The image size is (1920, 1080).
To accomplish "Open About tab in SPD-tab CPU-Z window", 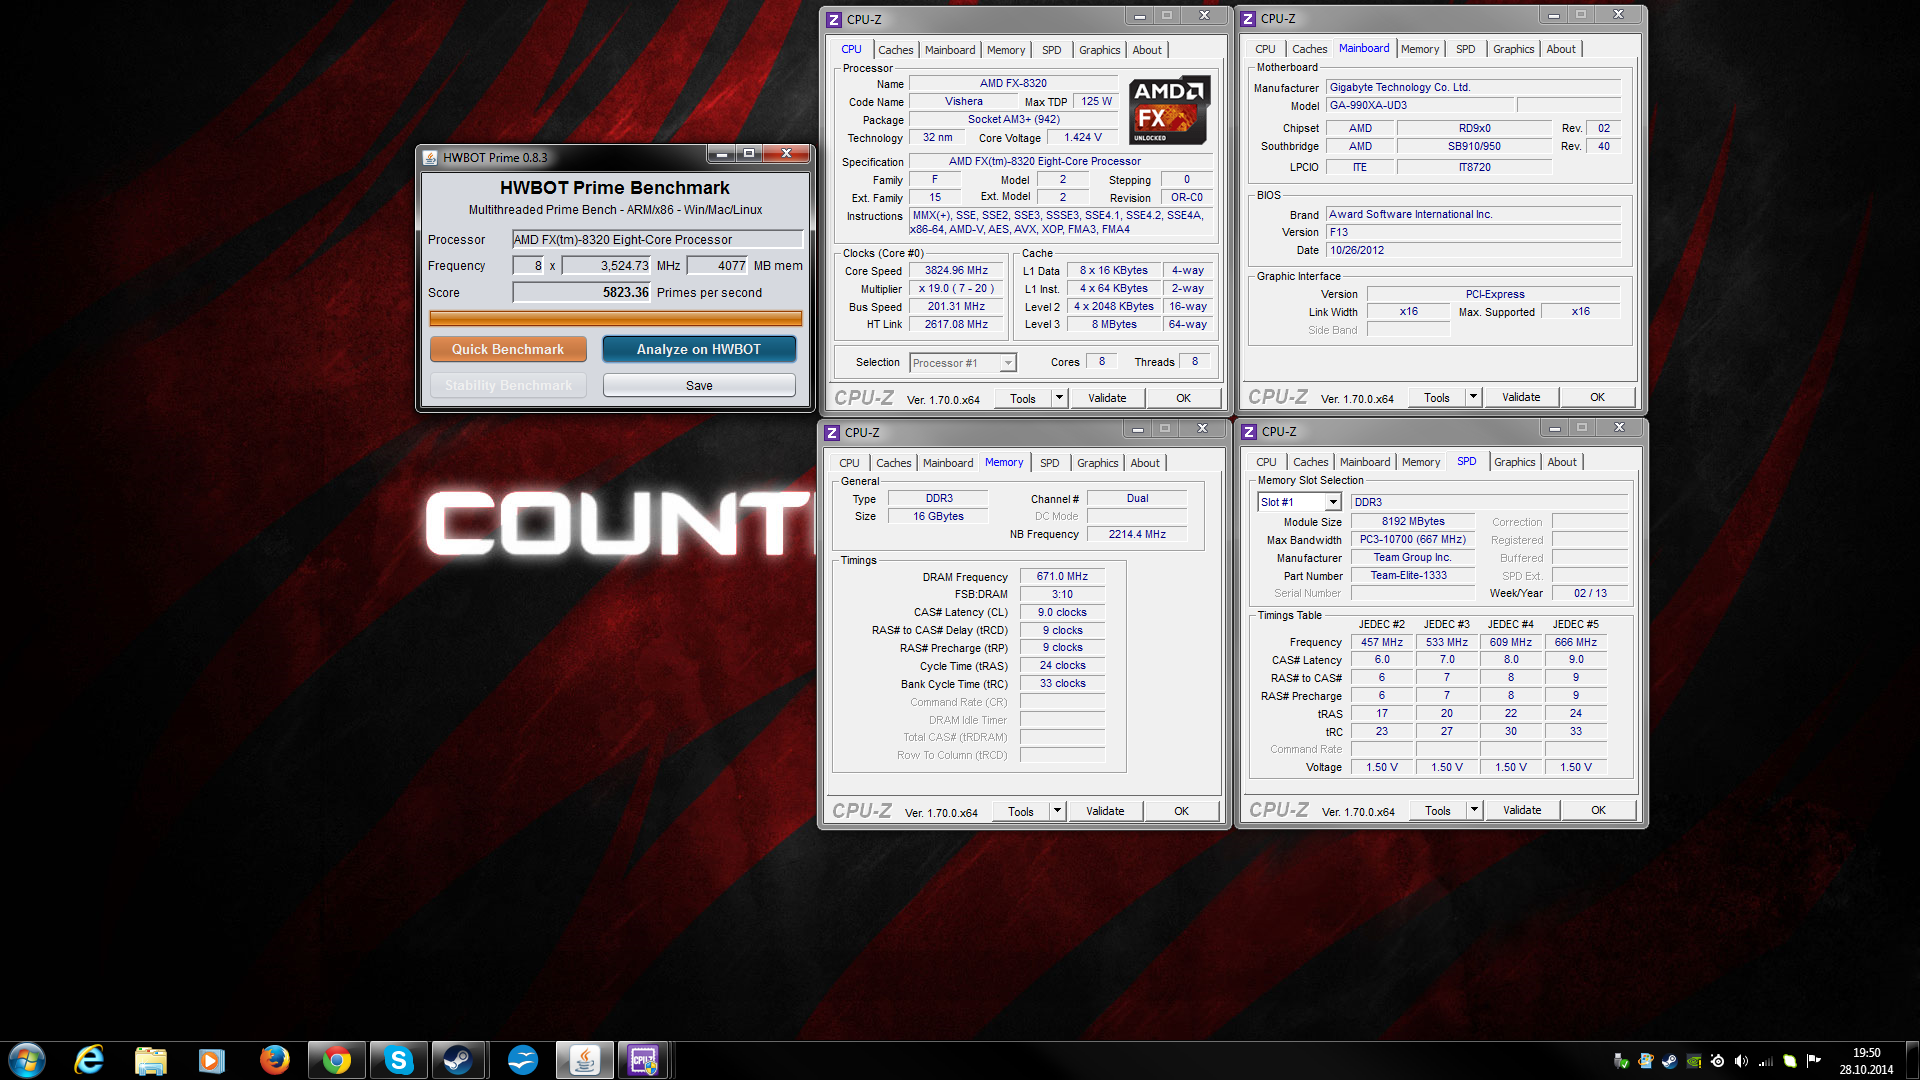I will point(1562,462).
